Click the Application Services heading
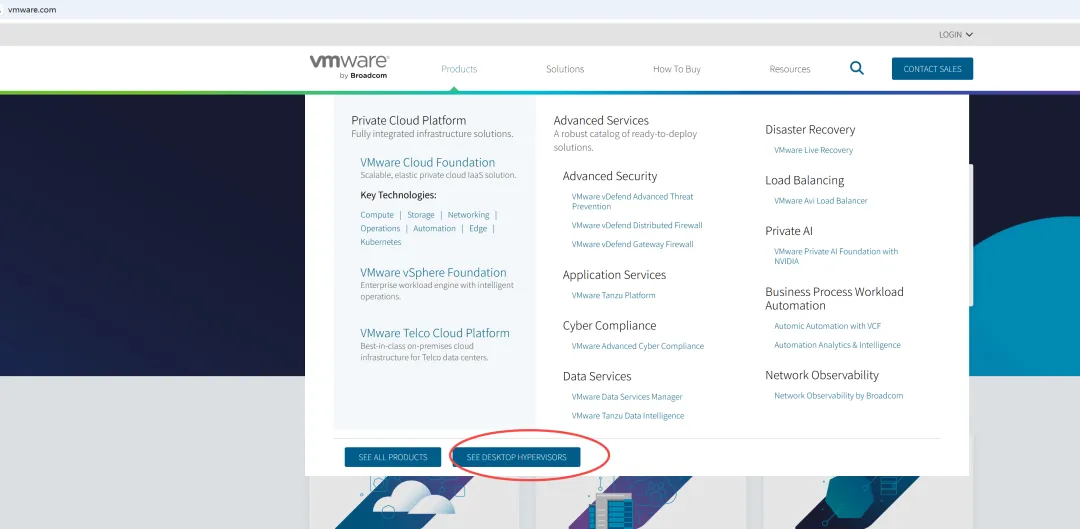 [614, 275]
